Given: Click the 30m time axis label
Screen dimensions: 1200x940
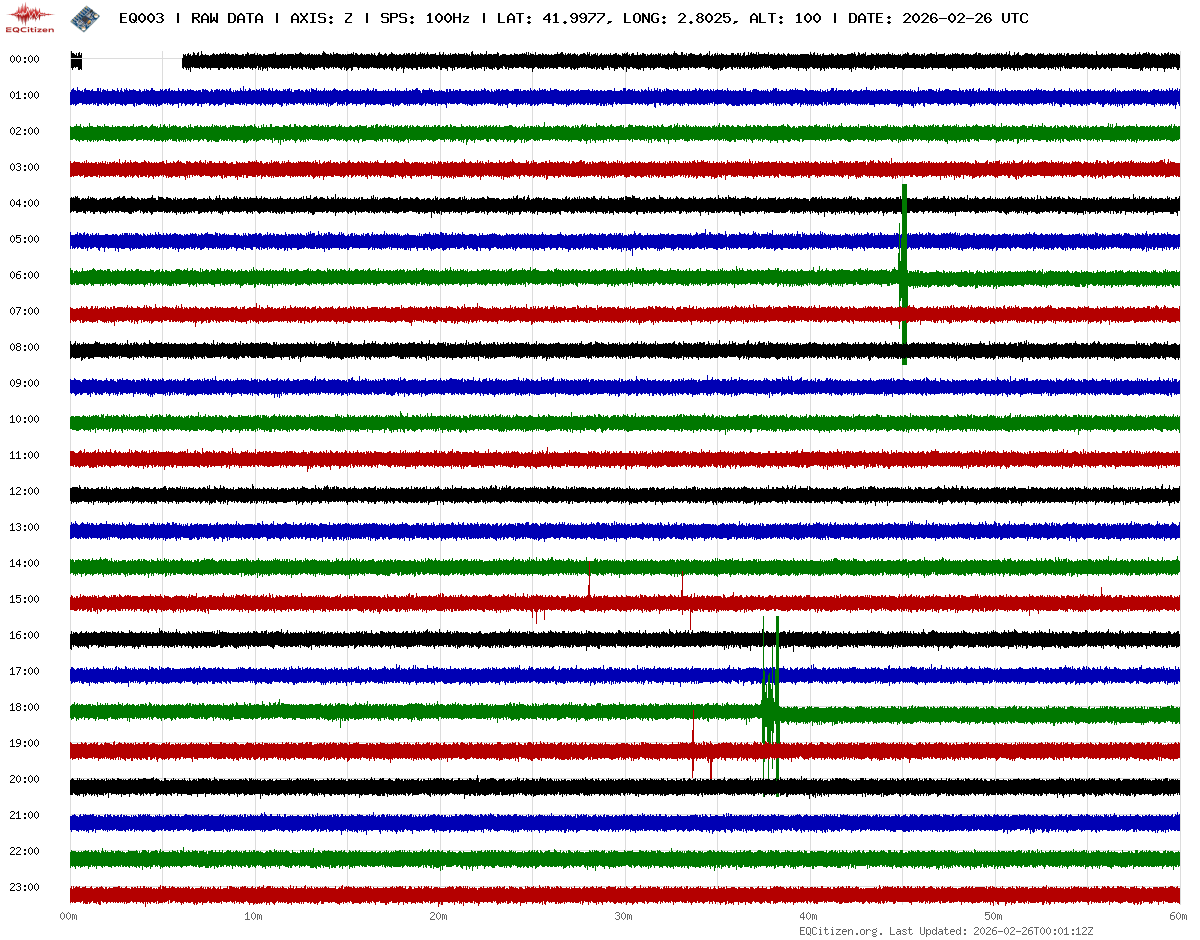Looking at the screenshot, I should click(624, 916).
